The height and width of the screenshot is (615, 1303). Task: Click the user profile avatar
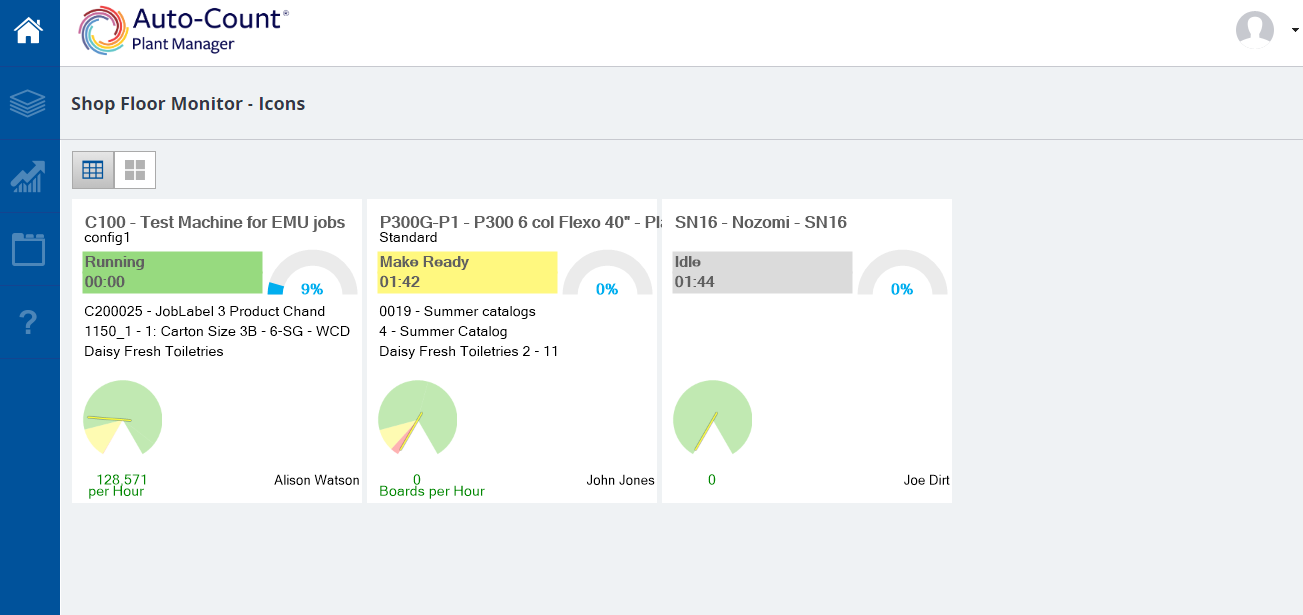click(1255, 31)
